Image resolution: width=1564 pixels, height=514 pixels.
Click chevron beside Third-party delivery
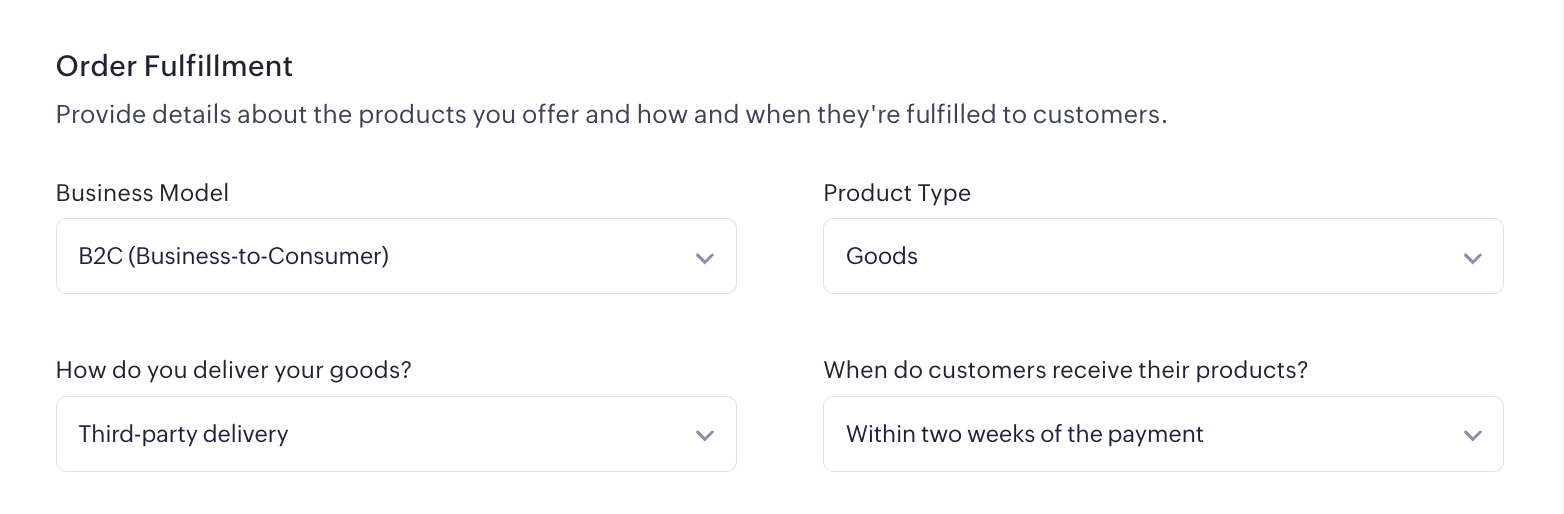pos(704,435)
